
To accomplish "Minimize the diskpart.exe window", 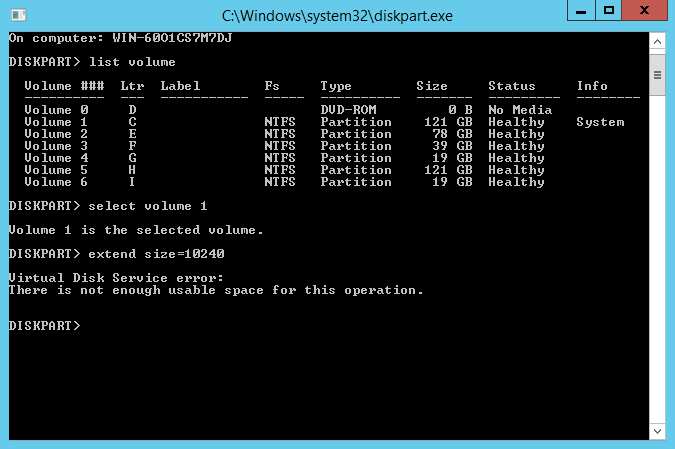I will pyautogui.click(x=581, y=10).
